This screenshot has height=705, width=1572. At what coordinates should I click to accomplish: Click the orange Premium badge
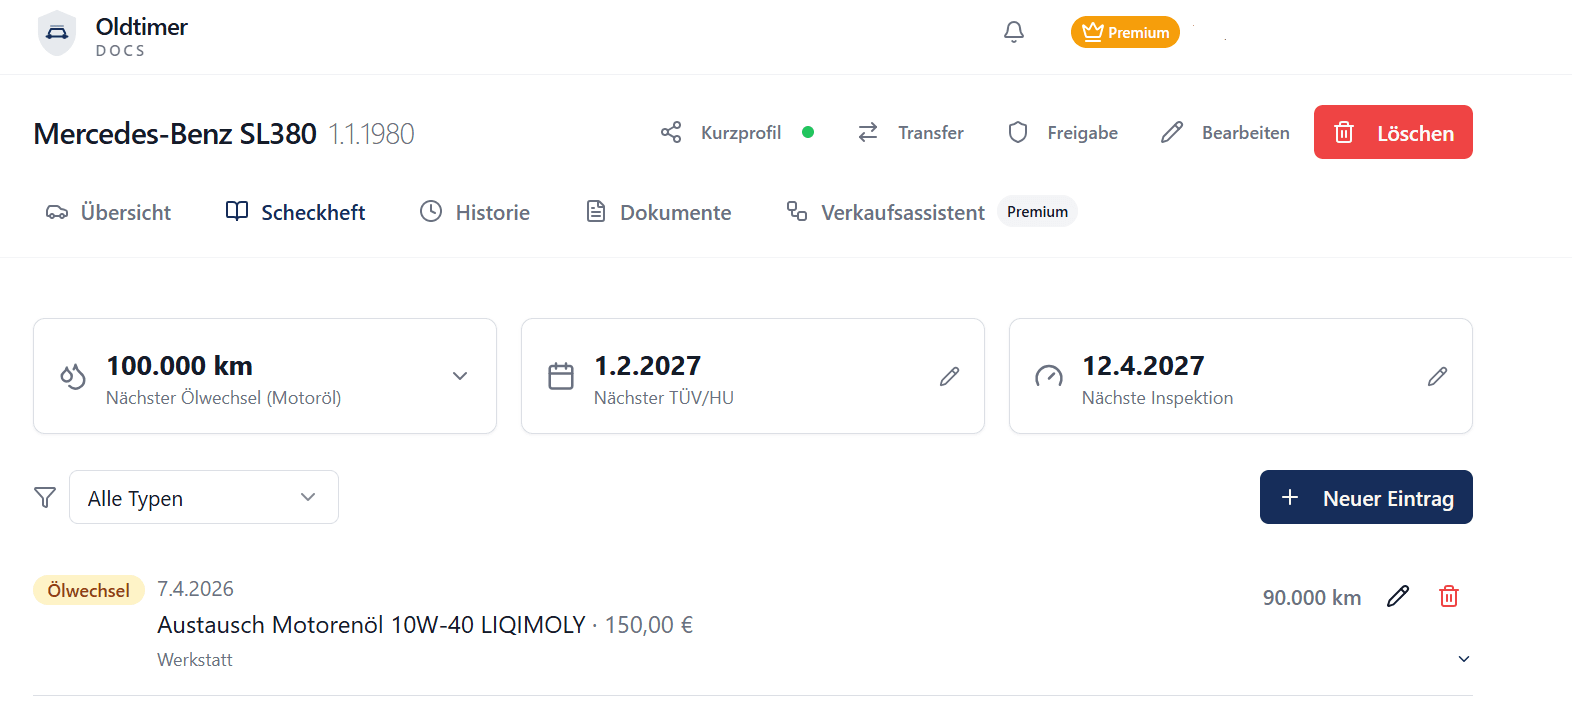(x=1125, y=32)
